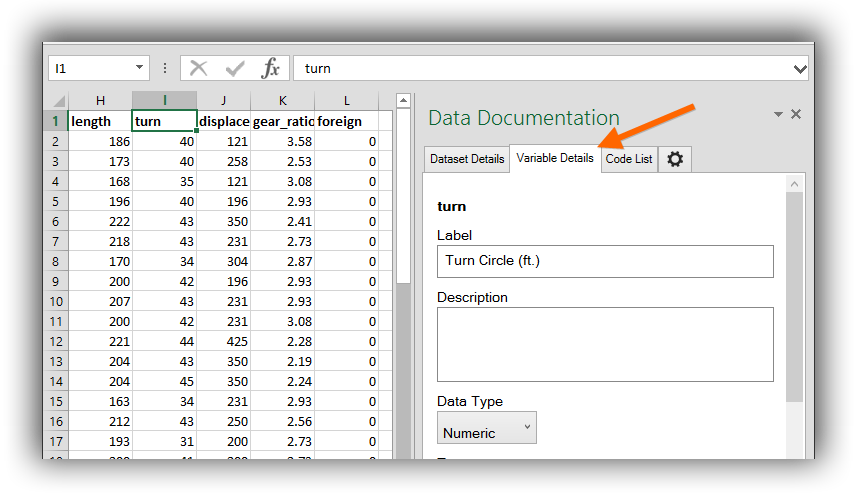Image resolution: width=857 pixels, height=501 pixels.
Task: Click the gear ratio cell with value 2.41
Action: click(283, 221)
